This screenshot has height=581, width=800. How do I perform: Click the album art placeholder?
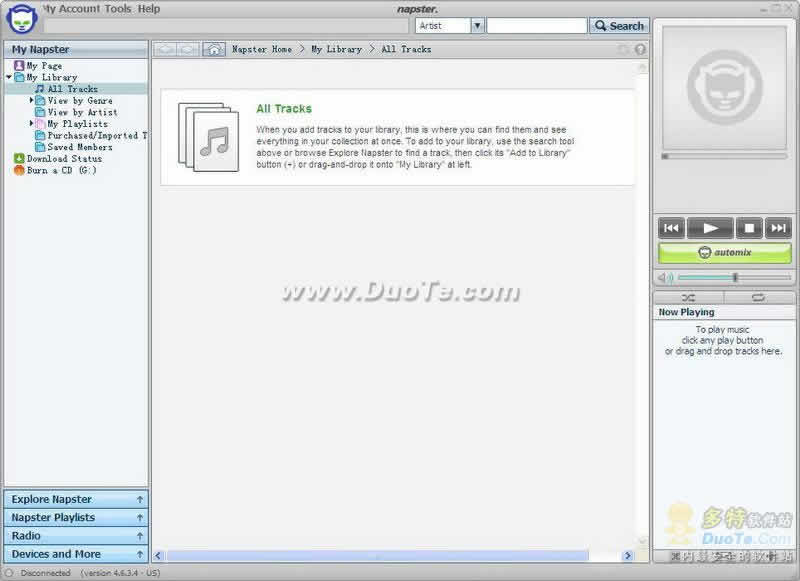click(724, 87)
